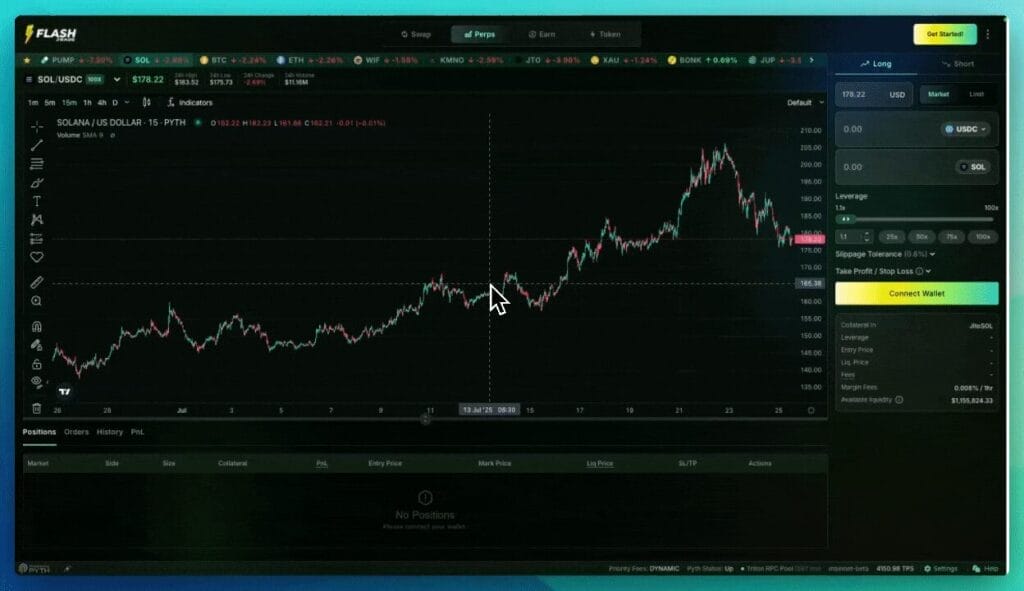Select the trend line drawing tool

coord(37,145)
